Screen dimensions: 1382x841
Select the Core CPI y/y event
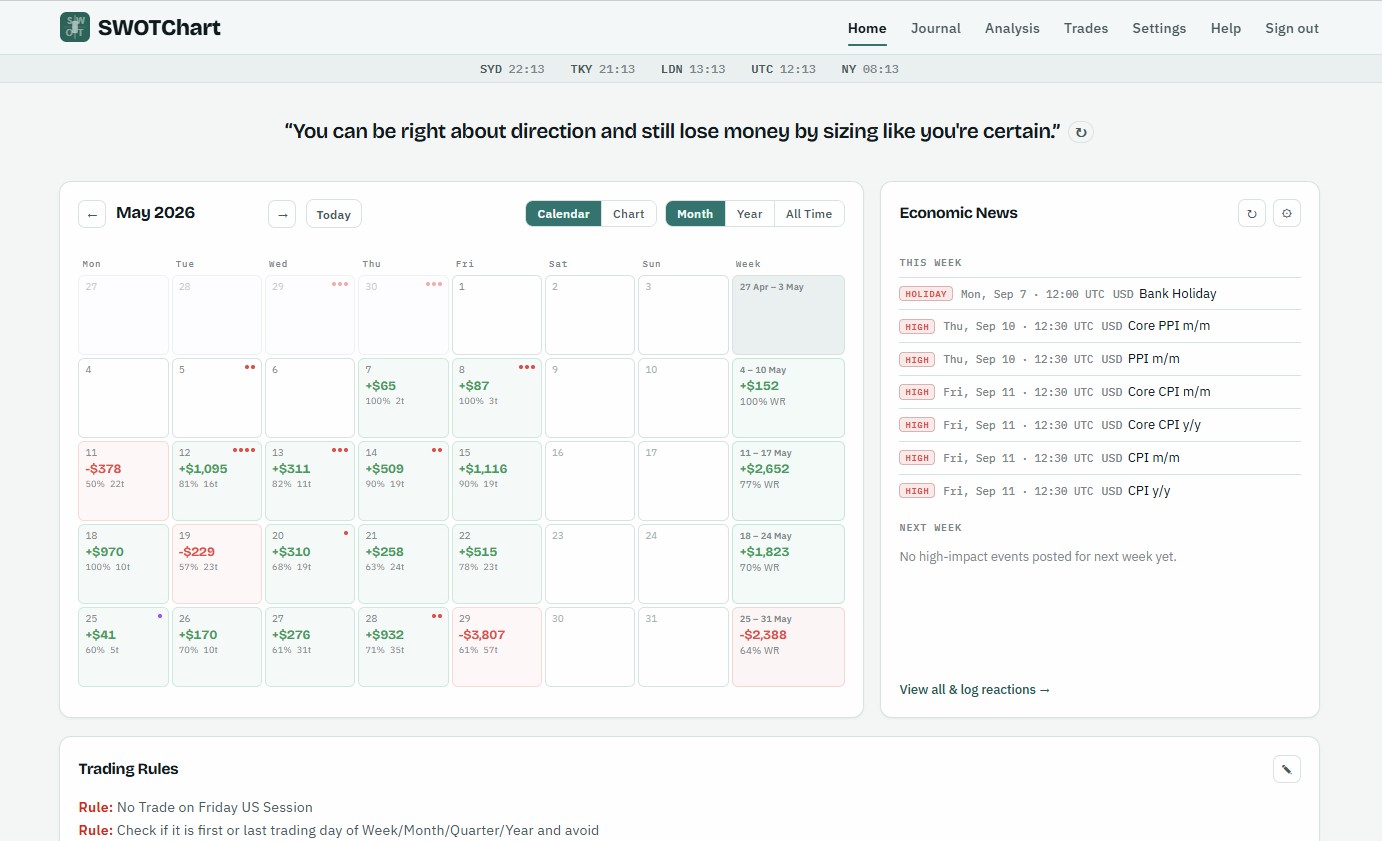[1100, 425]
